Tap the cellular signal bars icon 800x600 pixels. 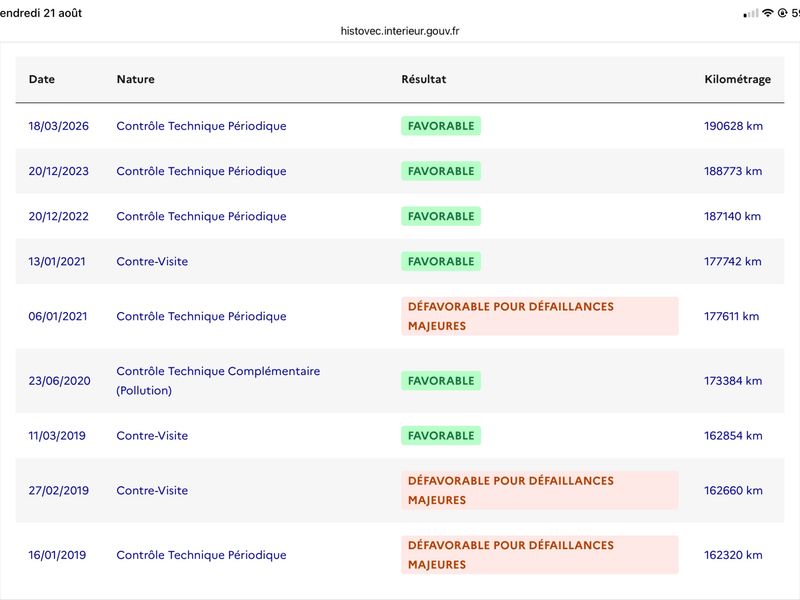pos(751,14)
